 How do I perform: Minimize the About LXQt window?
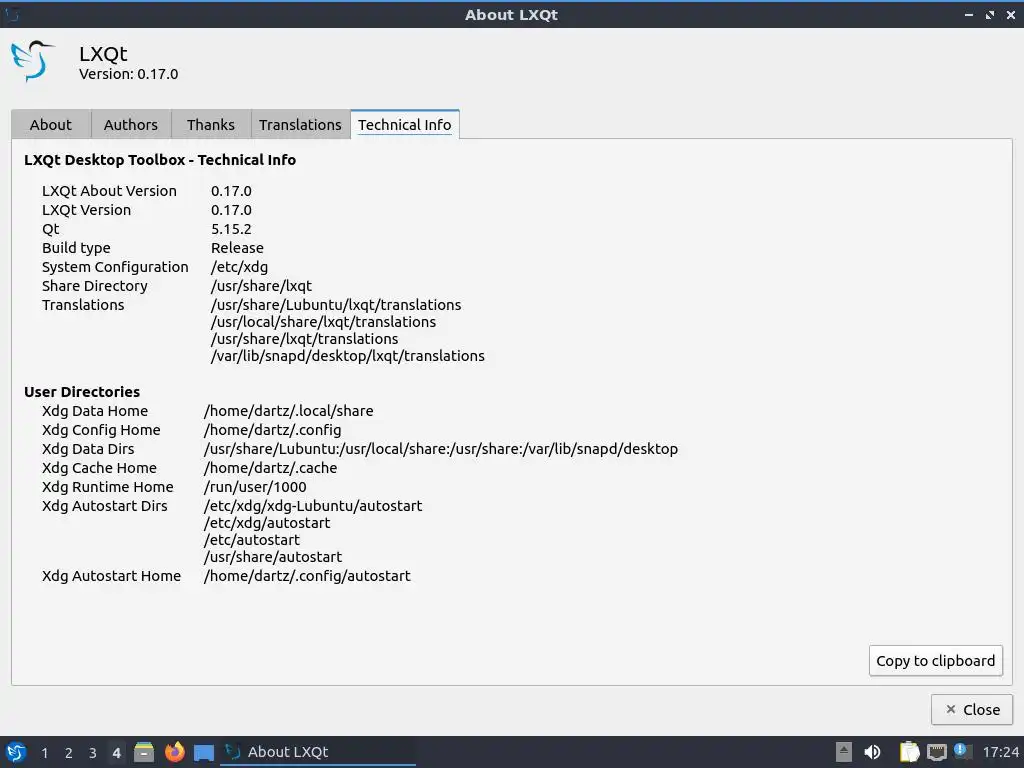(968, 14)
